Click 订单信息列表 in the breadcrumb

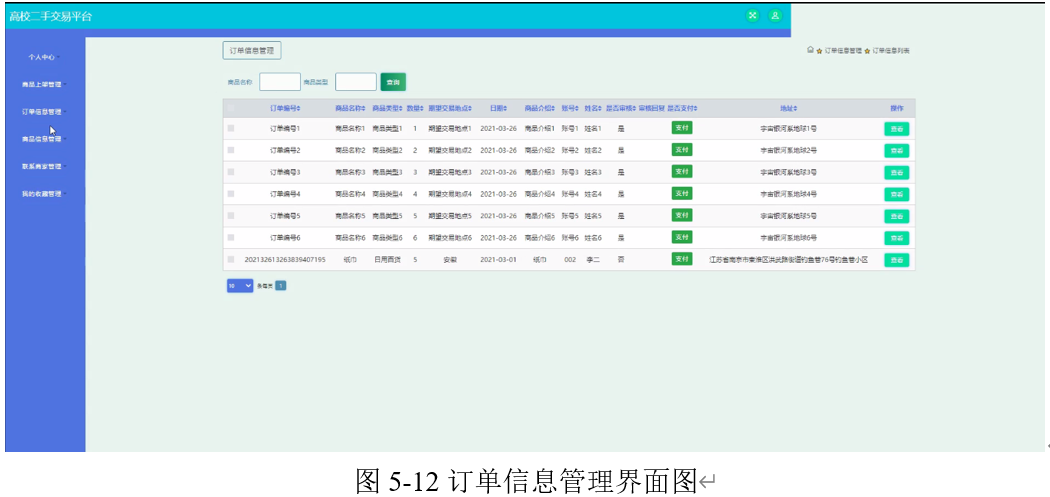891,50
